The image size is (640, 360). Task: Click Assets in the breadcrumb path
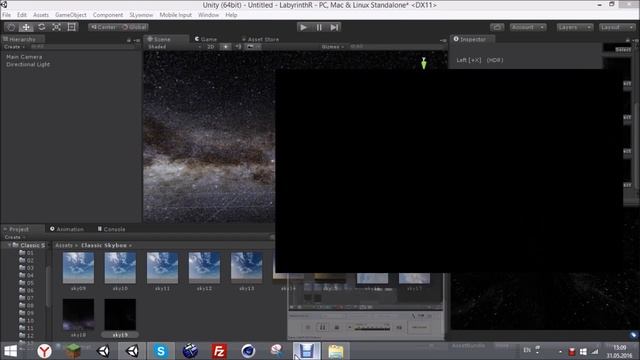pos(64,245)
